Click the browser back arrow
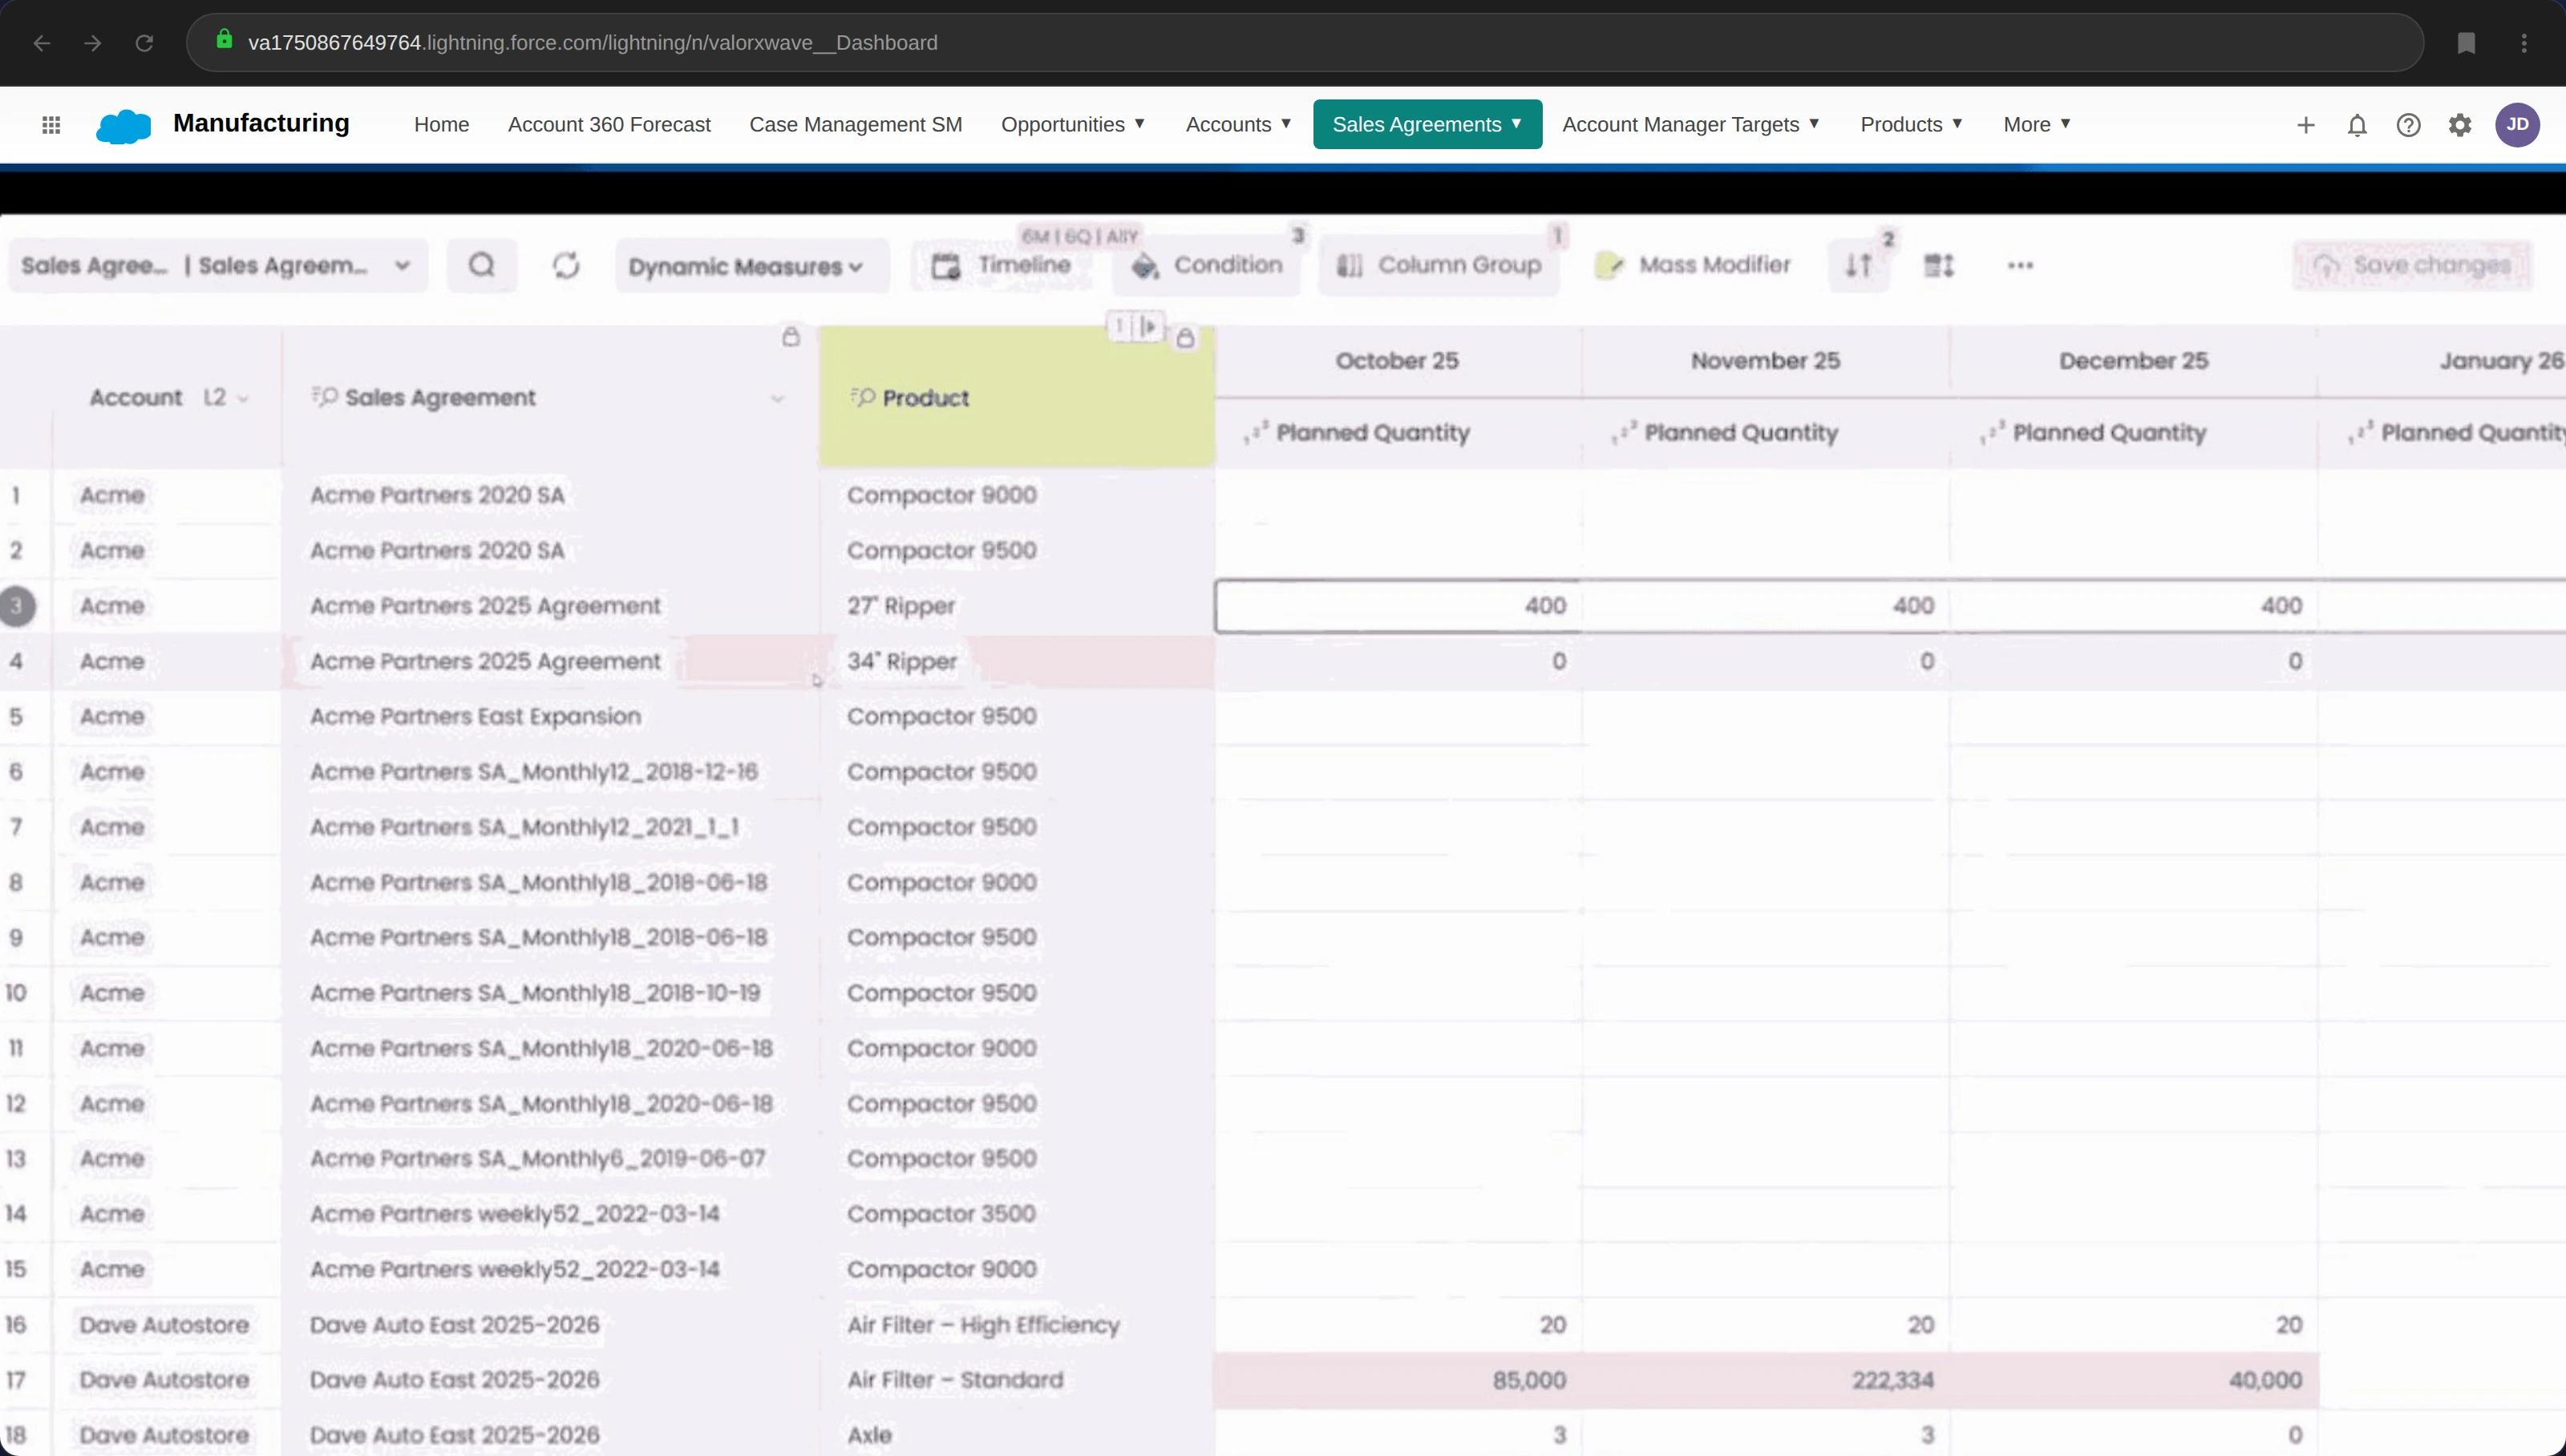 tap(42, 43)
